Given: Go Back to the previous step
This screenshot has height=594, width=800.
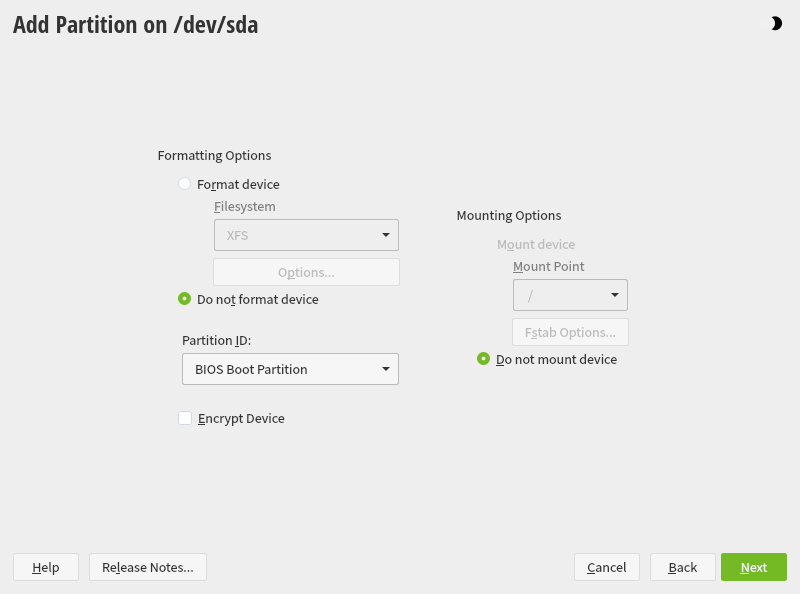Looking at the screenshot, I should [x=683, y=567].
